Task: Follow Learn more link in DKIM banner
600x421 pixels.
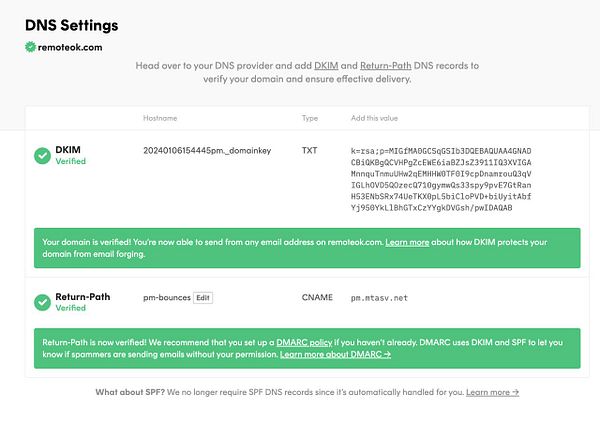Action: pyautogui.click(x=407, y=242)
